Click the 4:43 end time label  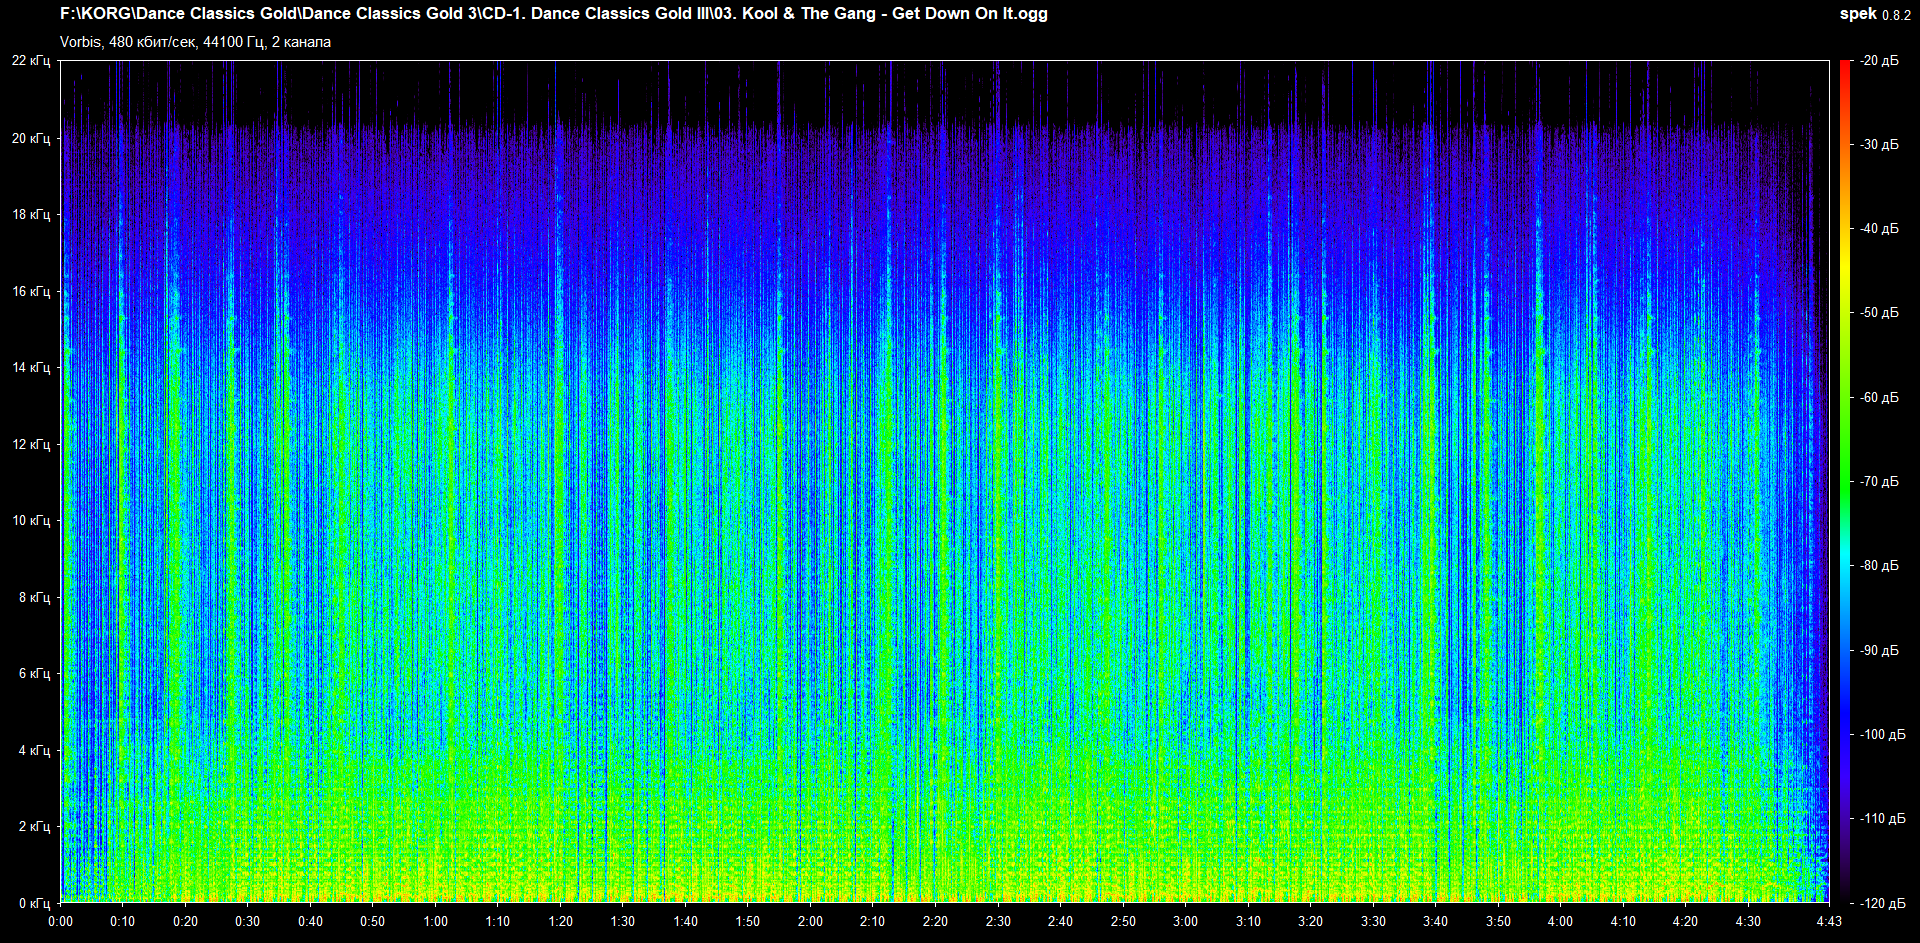1829,921
